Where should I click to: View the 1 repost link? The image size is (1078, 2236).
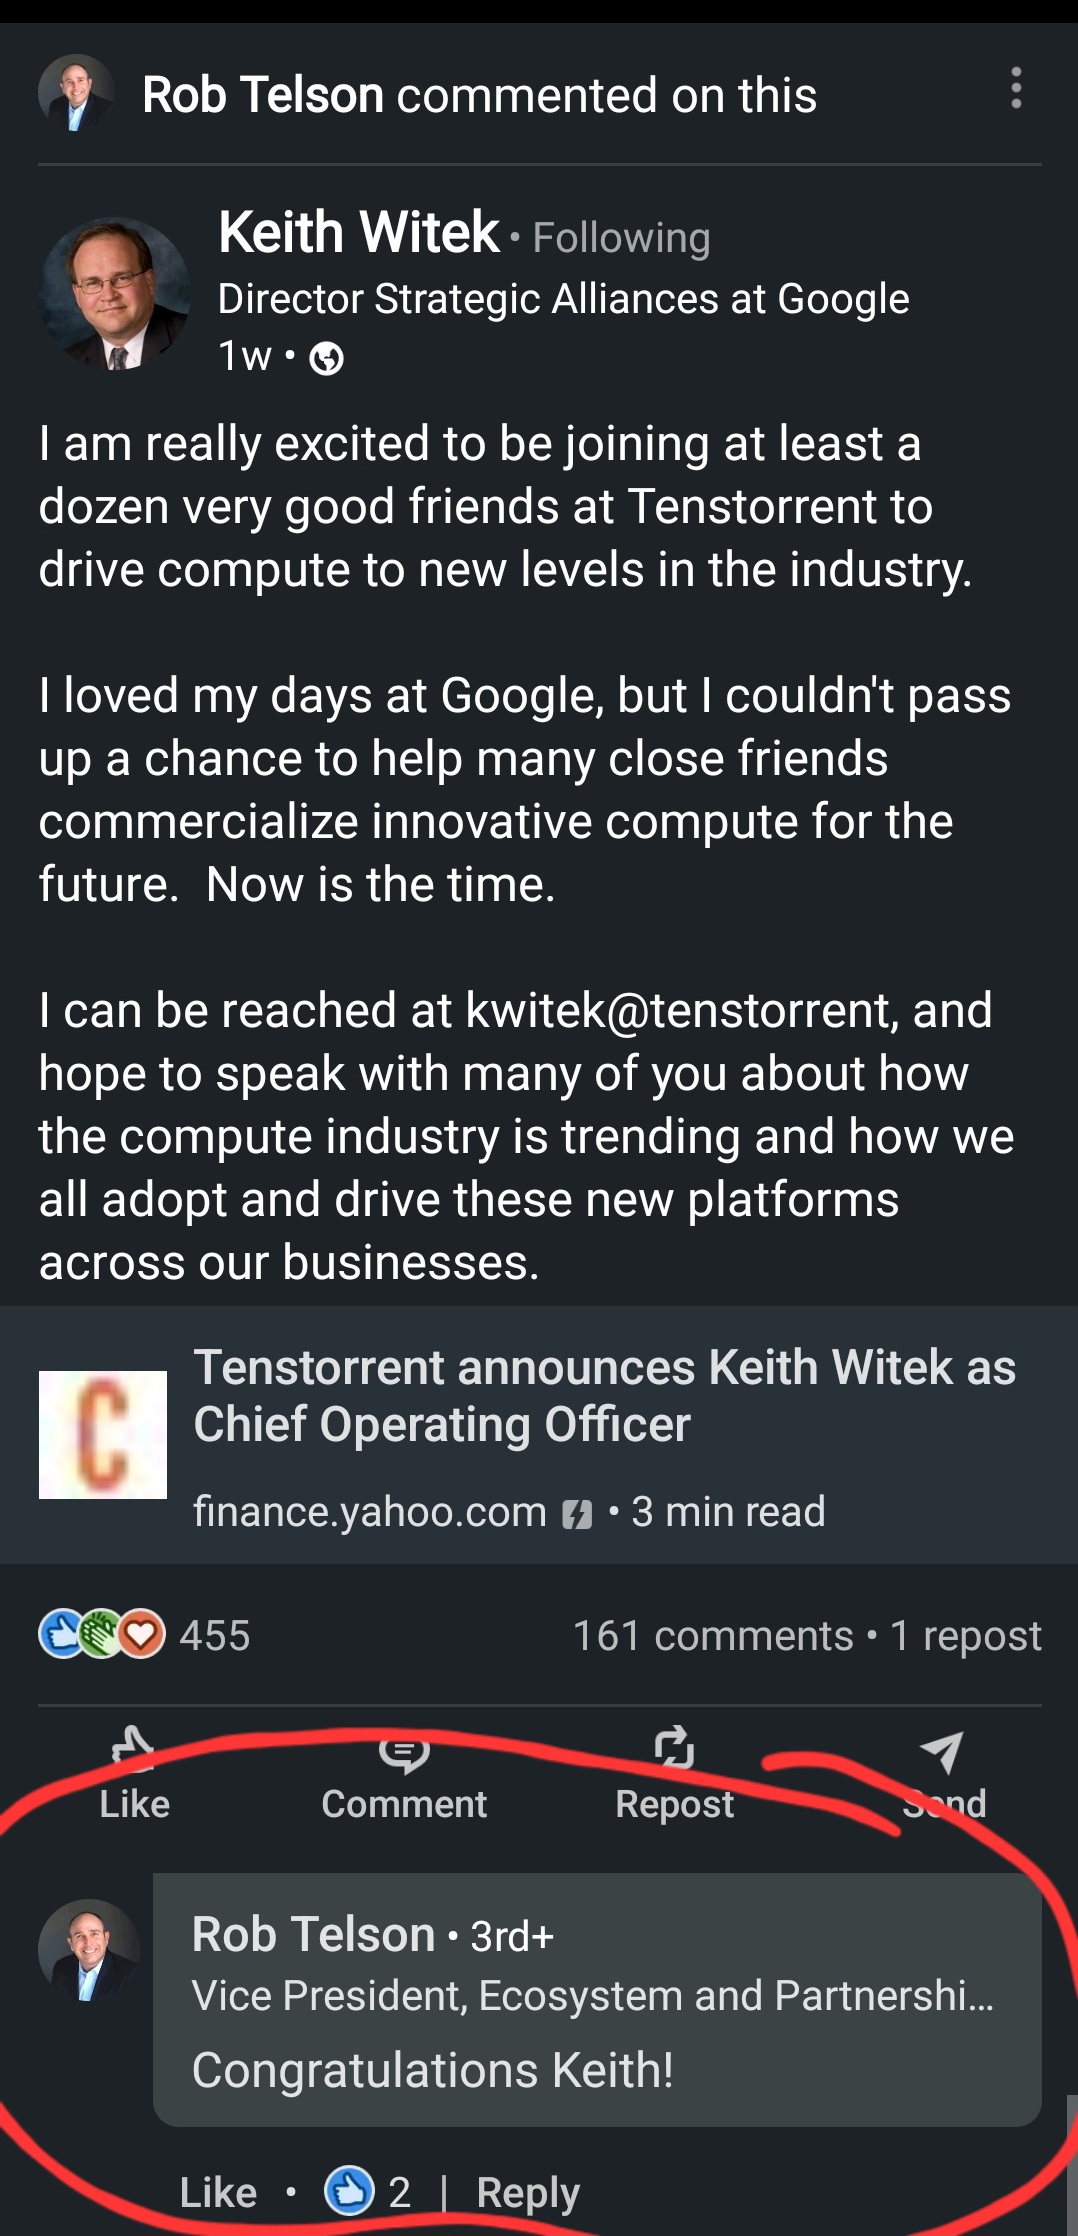click(x=965, y=1636)
